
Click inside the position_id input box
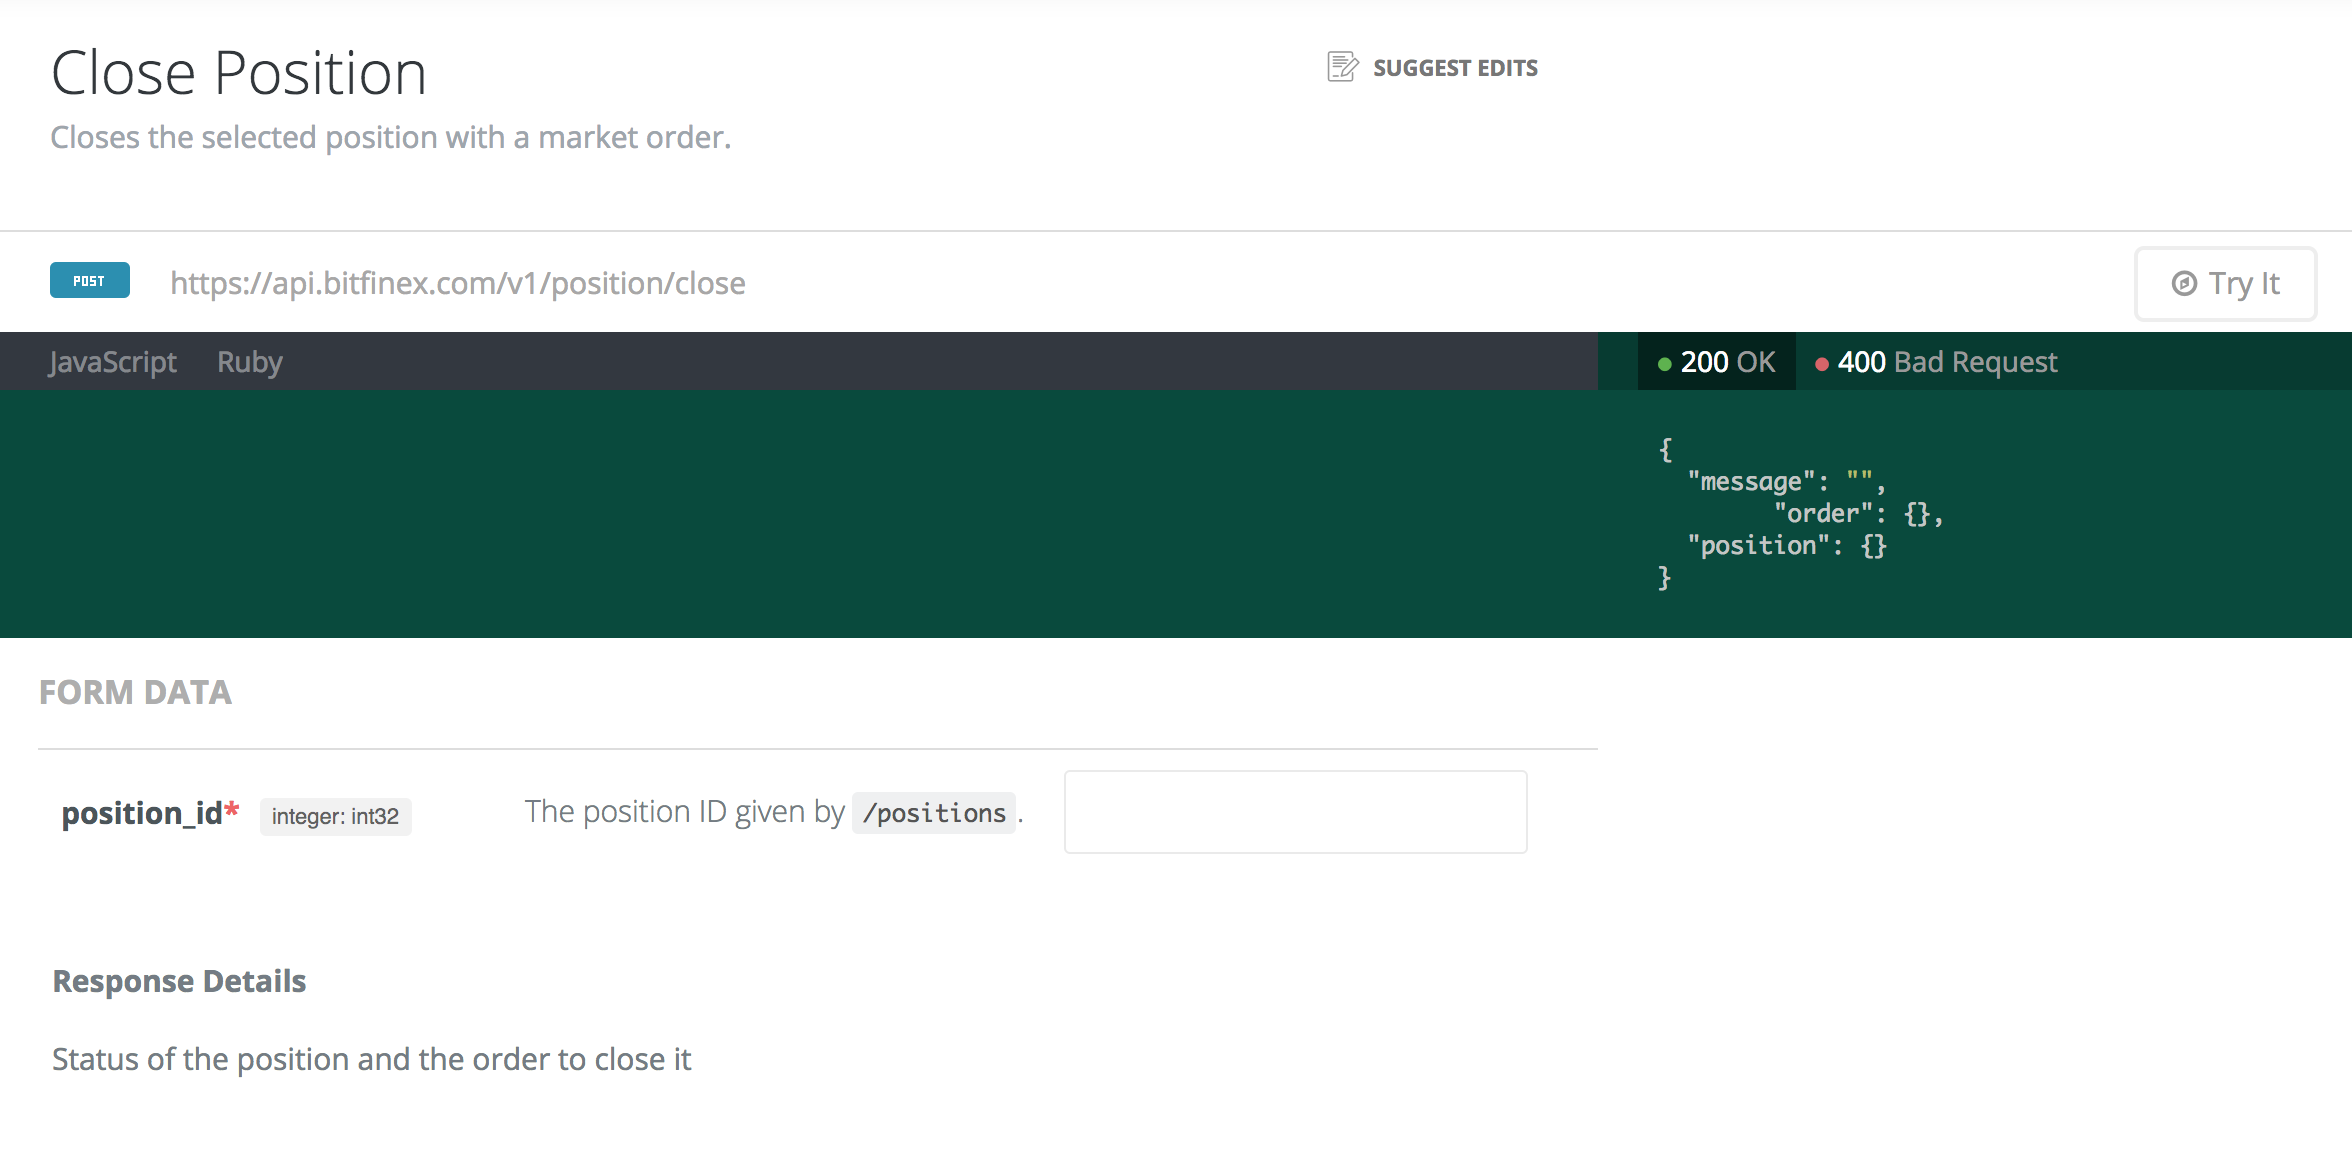point(1294,811)
